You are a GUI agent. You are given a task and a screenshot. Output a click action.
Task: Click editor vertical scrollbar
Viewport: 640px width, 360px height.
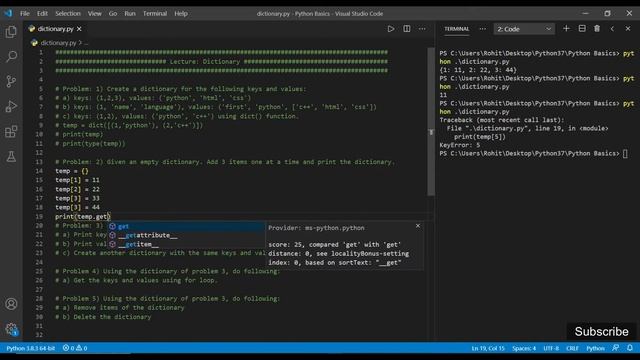(x=431, y=122)
